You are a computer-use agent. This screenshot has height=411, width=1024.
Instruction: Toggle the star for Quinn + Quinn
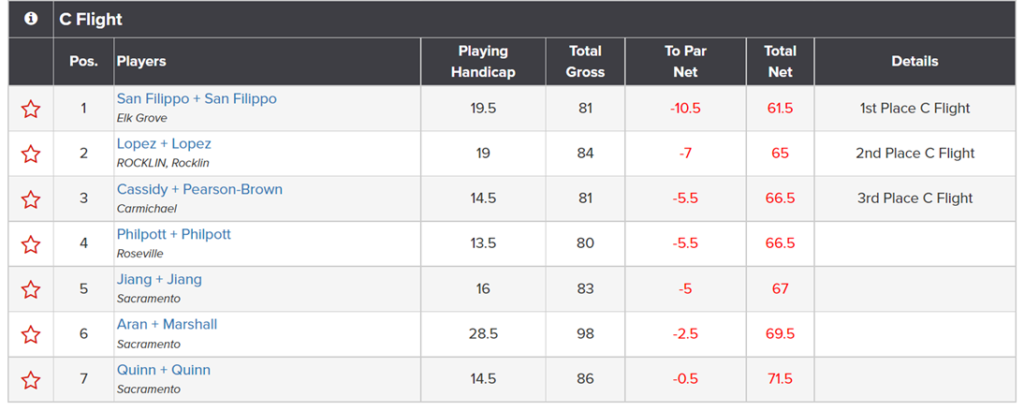(x=31, y=380)
